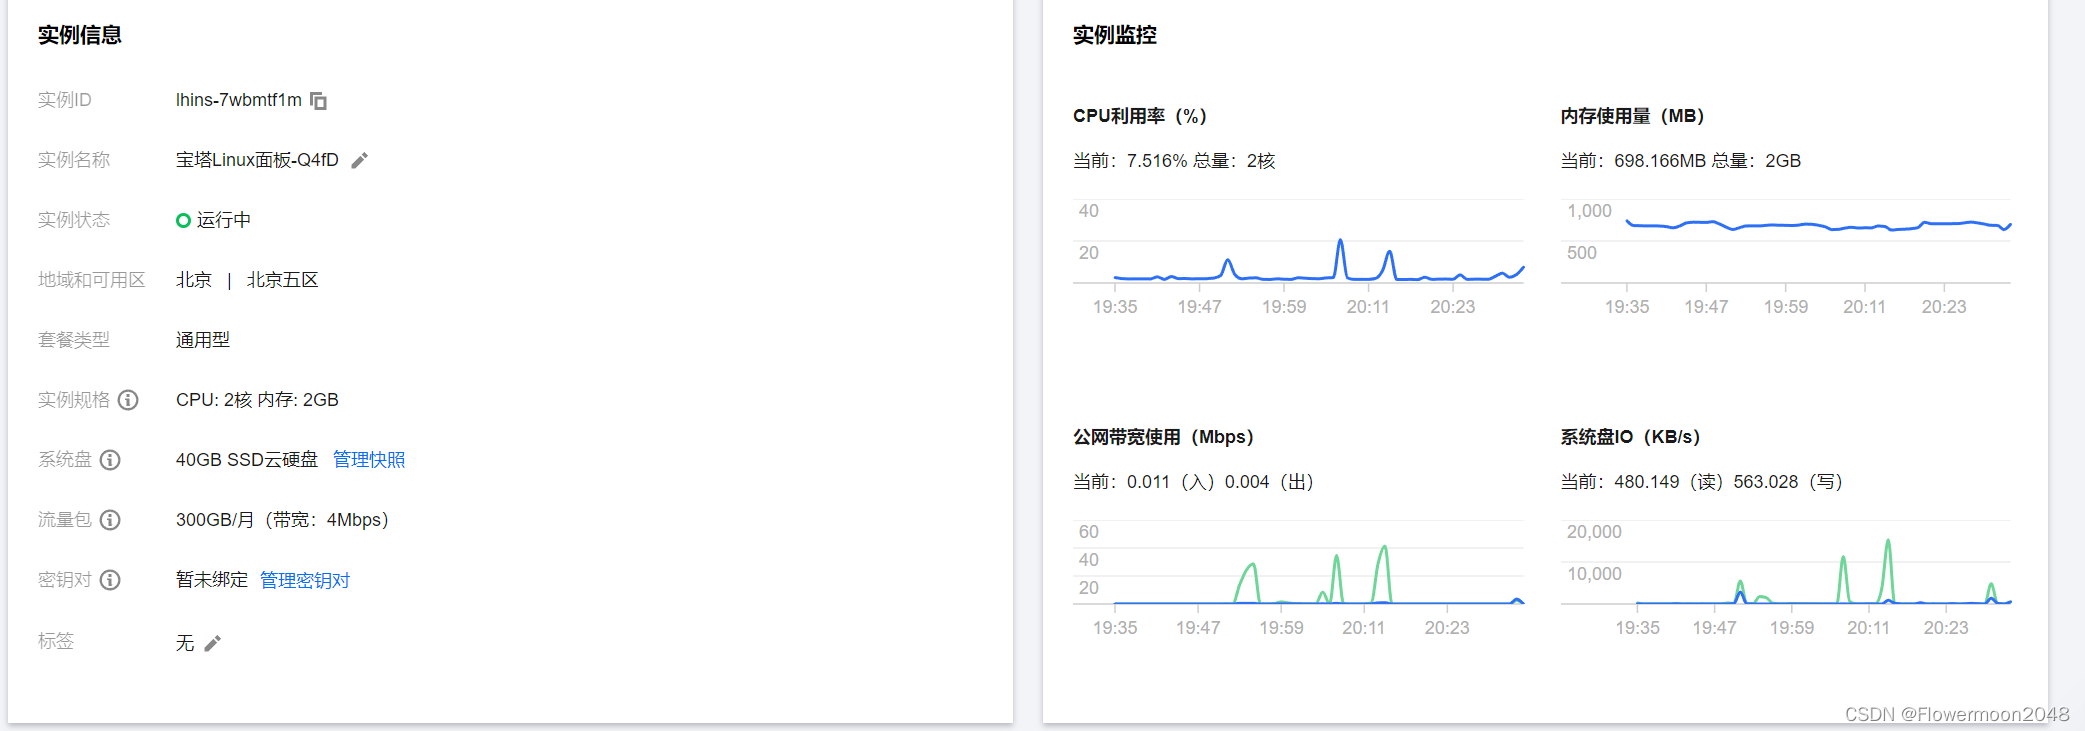
Task: Open the 管理快照 link
Action: (369, 460)
